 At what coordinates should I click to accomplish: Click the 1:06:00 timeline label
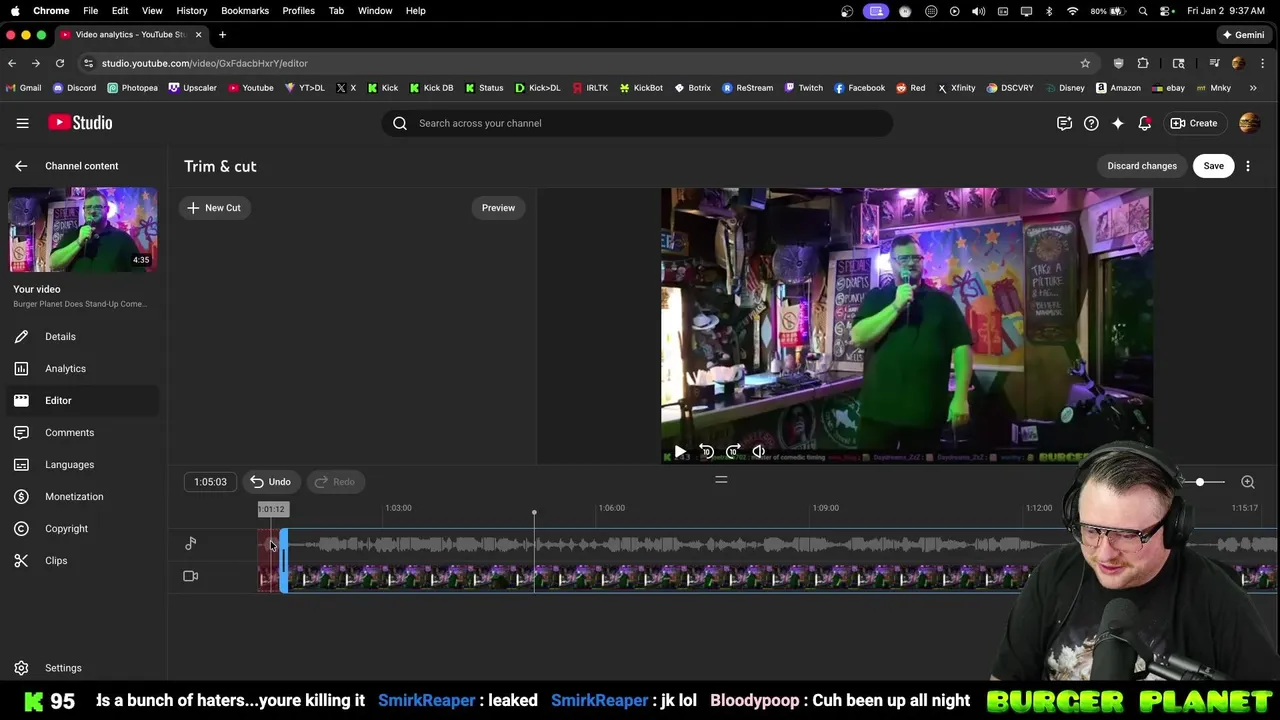pos(612,508)
